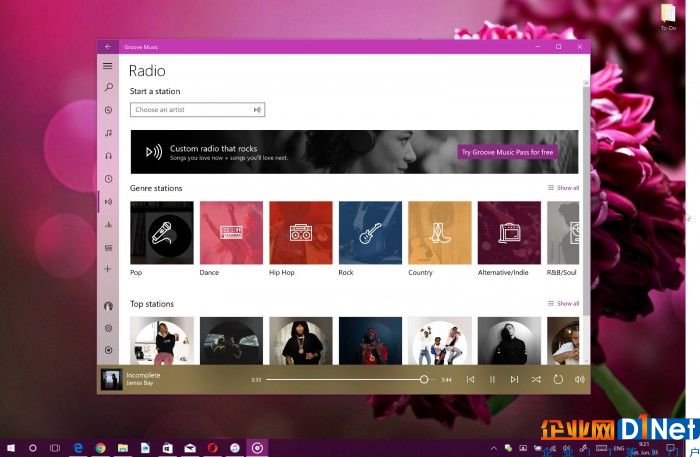
Task: Click the Choose an artist field
Action: pyautogui.click(x=197, y=110)
